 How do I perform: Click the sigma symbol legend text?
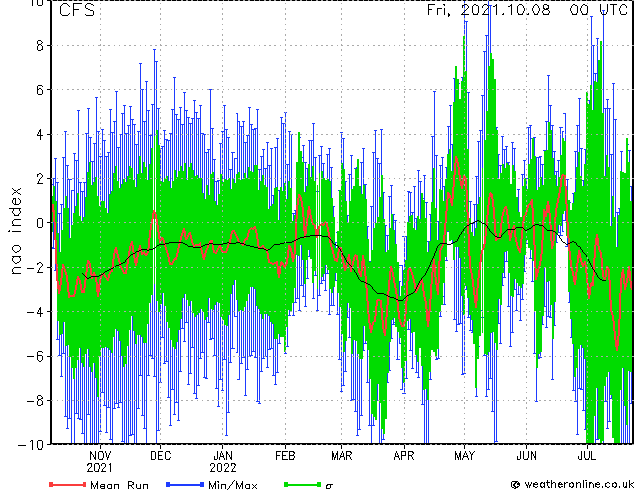[329, 486]
